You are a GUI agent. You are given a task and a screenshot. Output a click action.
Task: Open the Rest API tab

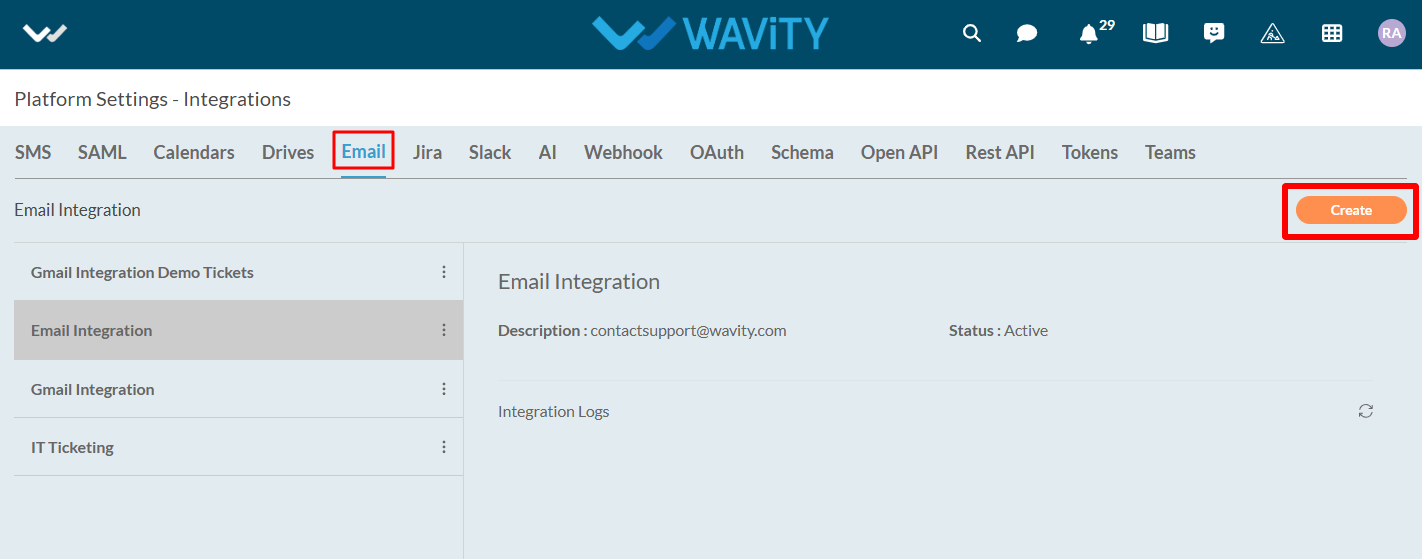click(x=999, y=152)
